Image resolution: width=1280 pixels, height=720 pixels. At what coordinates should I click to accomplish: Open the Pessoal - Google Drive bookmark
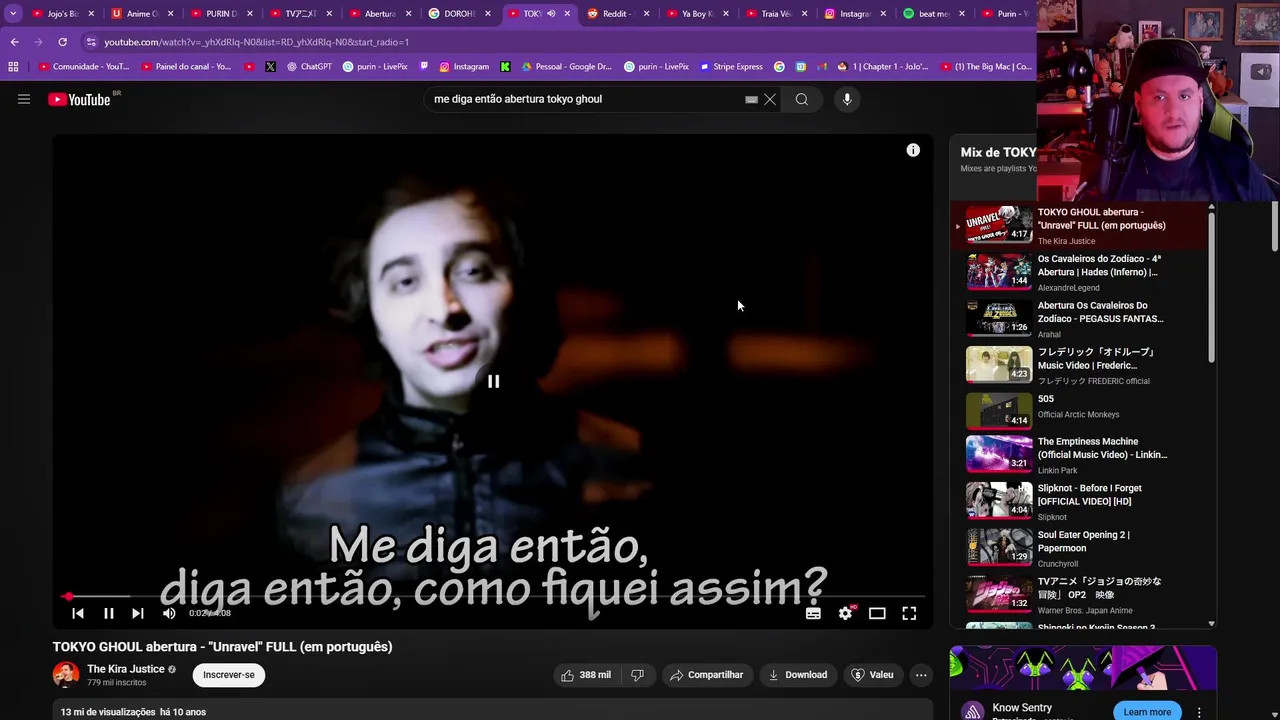pyautogui.click(x=566, y=67)
